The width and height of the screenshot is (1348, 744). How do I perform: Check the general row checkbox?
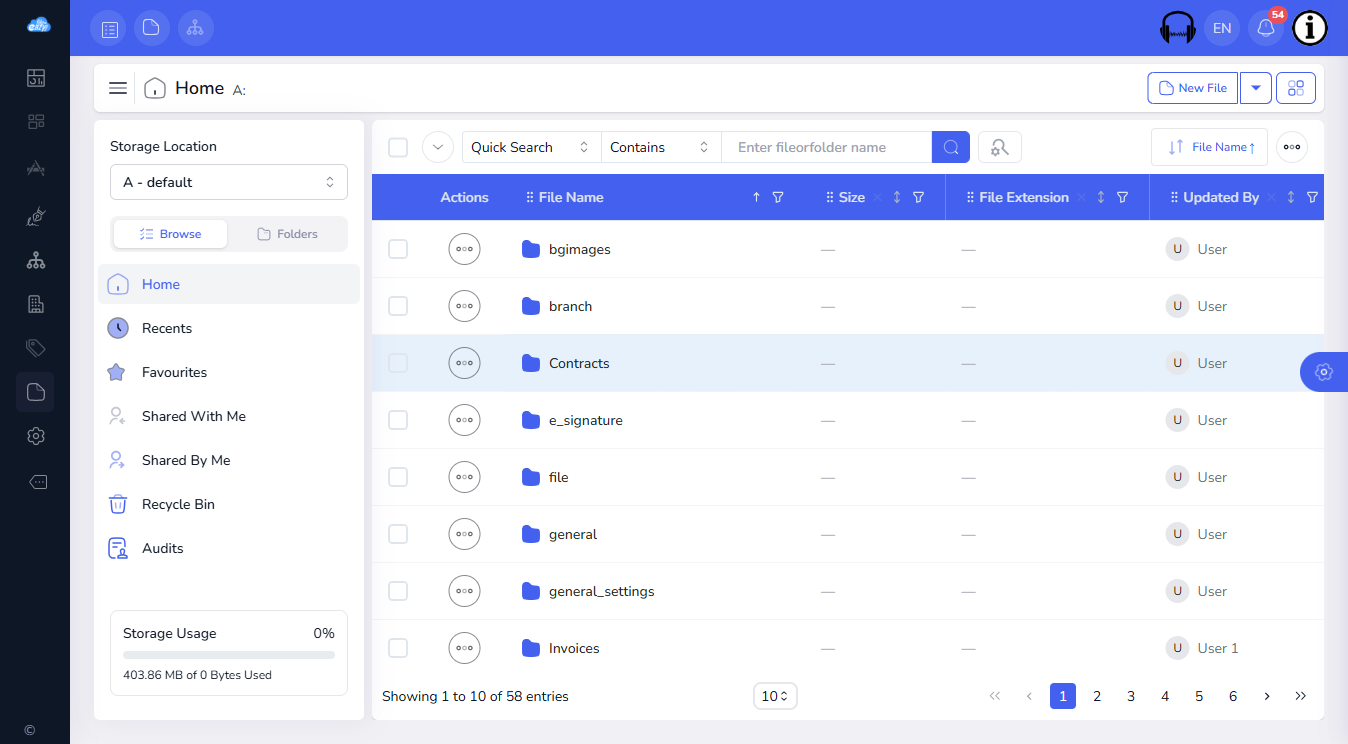click(x=398, y=534)
